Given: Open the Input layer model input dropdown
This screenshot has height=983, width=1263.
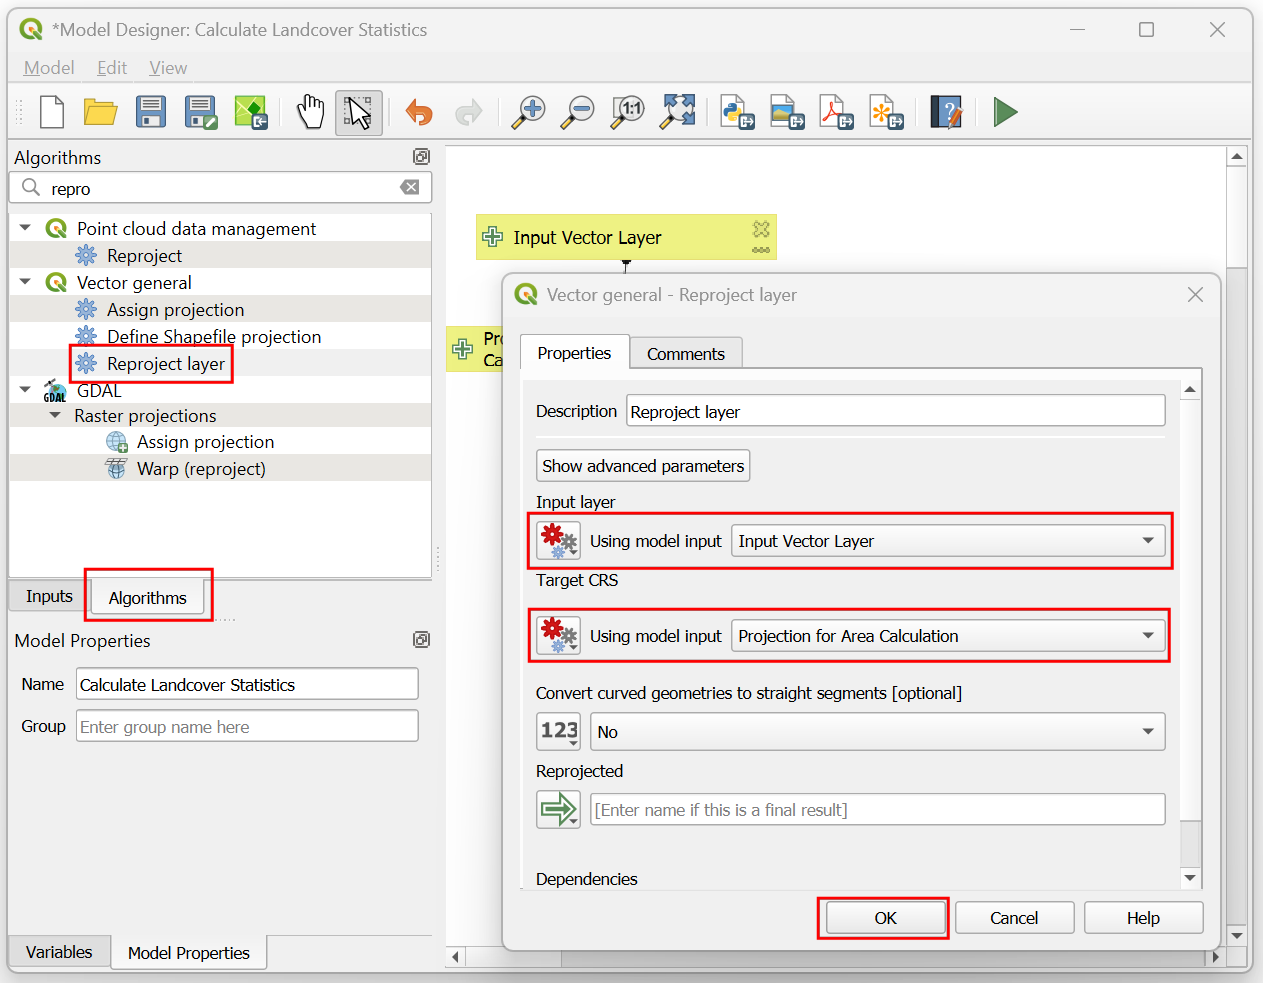Looking at the screenshot, I should coord(948,541).
